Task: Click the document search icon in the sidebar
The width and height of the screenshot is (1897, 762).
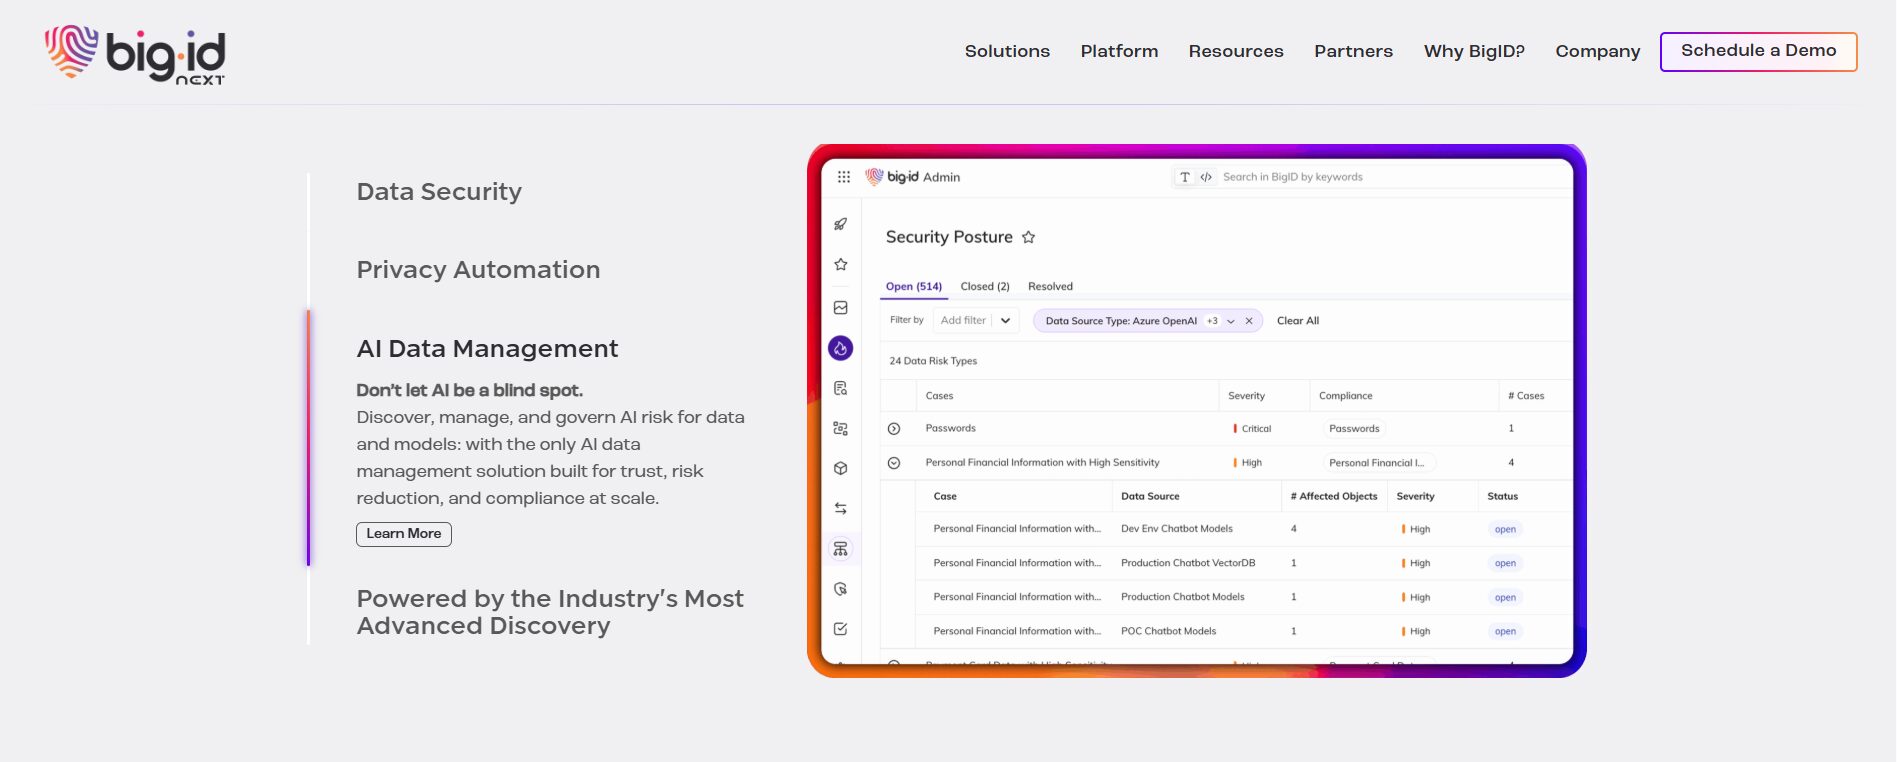Action: [x=841, y=388]
